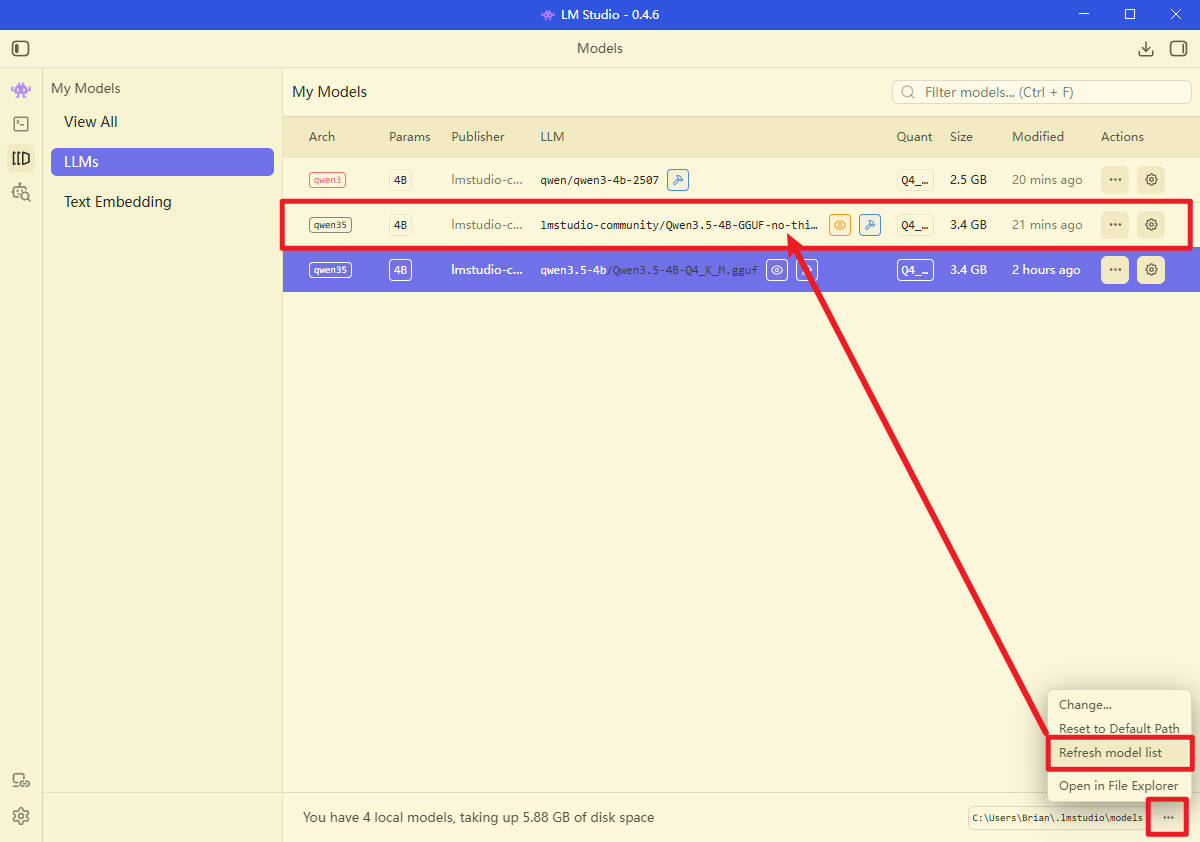The image size is (1200, 842).
Task: Choose Open in File Explorer option
Action: click(1118, 786)
